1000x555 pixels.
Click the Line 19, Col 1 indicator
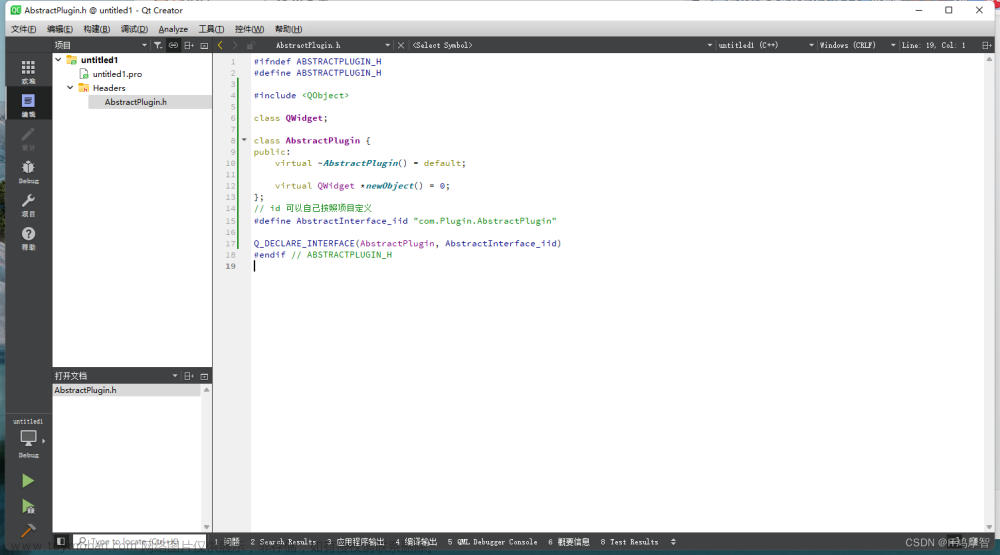934,45
